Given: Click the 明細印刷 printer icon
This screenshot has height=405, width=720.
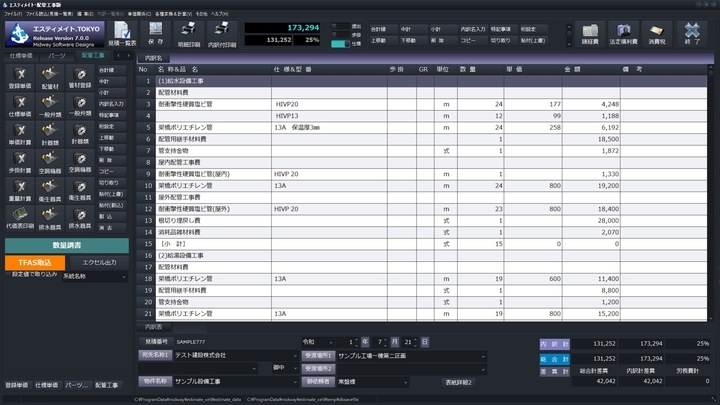Looking at the screenshot, I should click(x=189, y=34).
